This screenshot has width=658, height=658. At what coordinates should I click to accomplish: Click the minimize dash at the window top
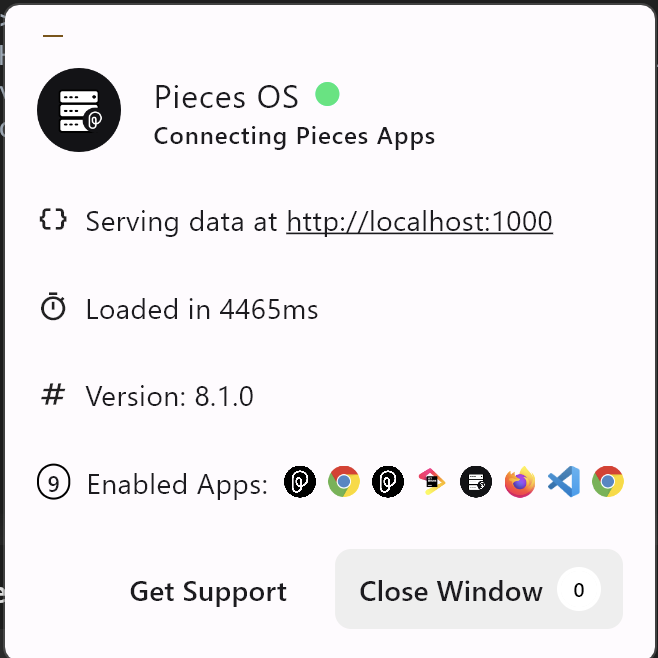pyautogui.click(x=53, y=36)
